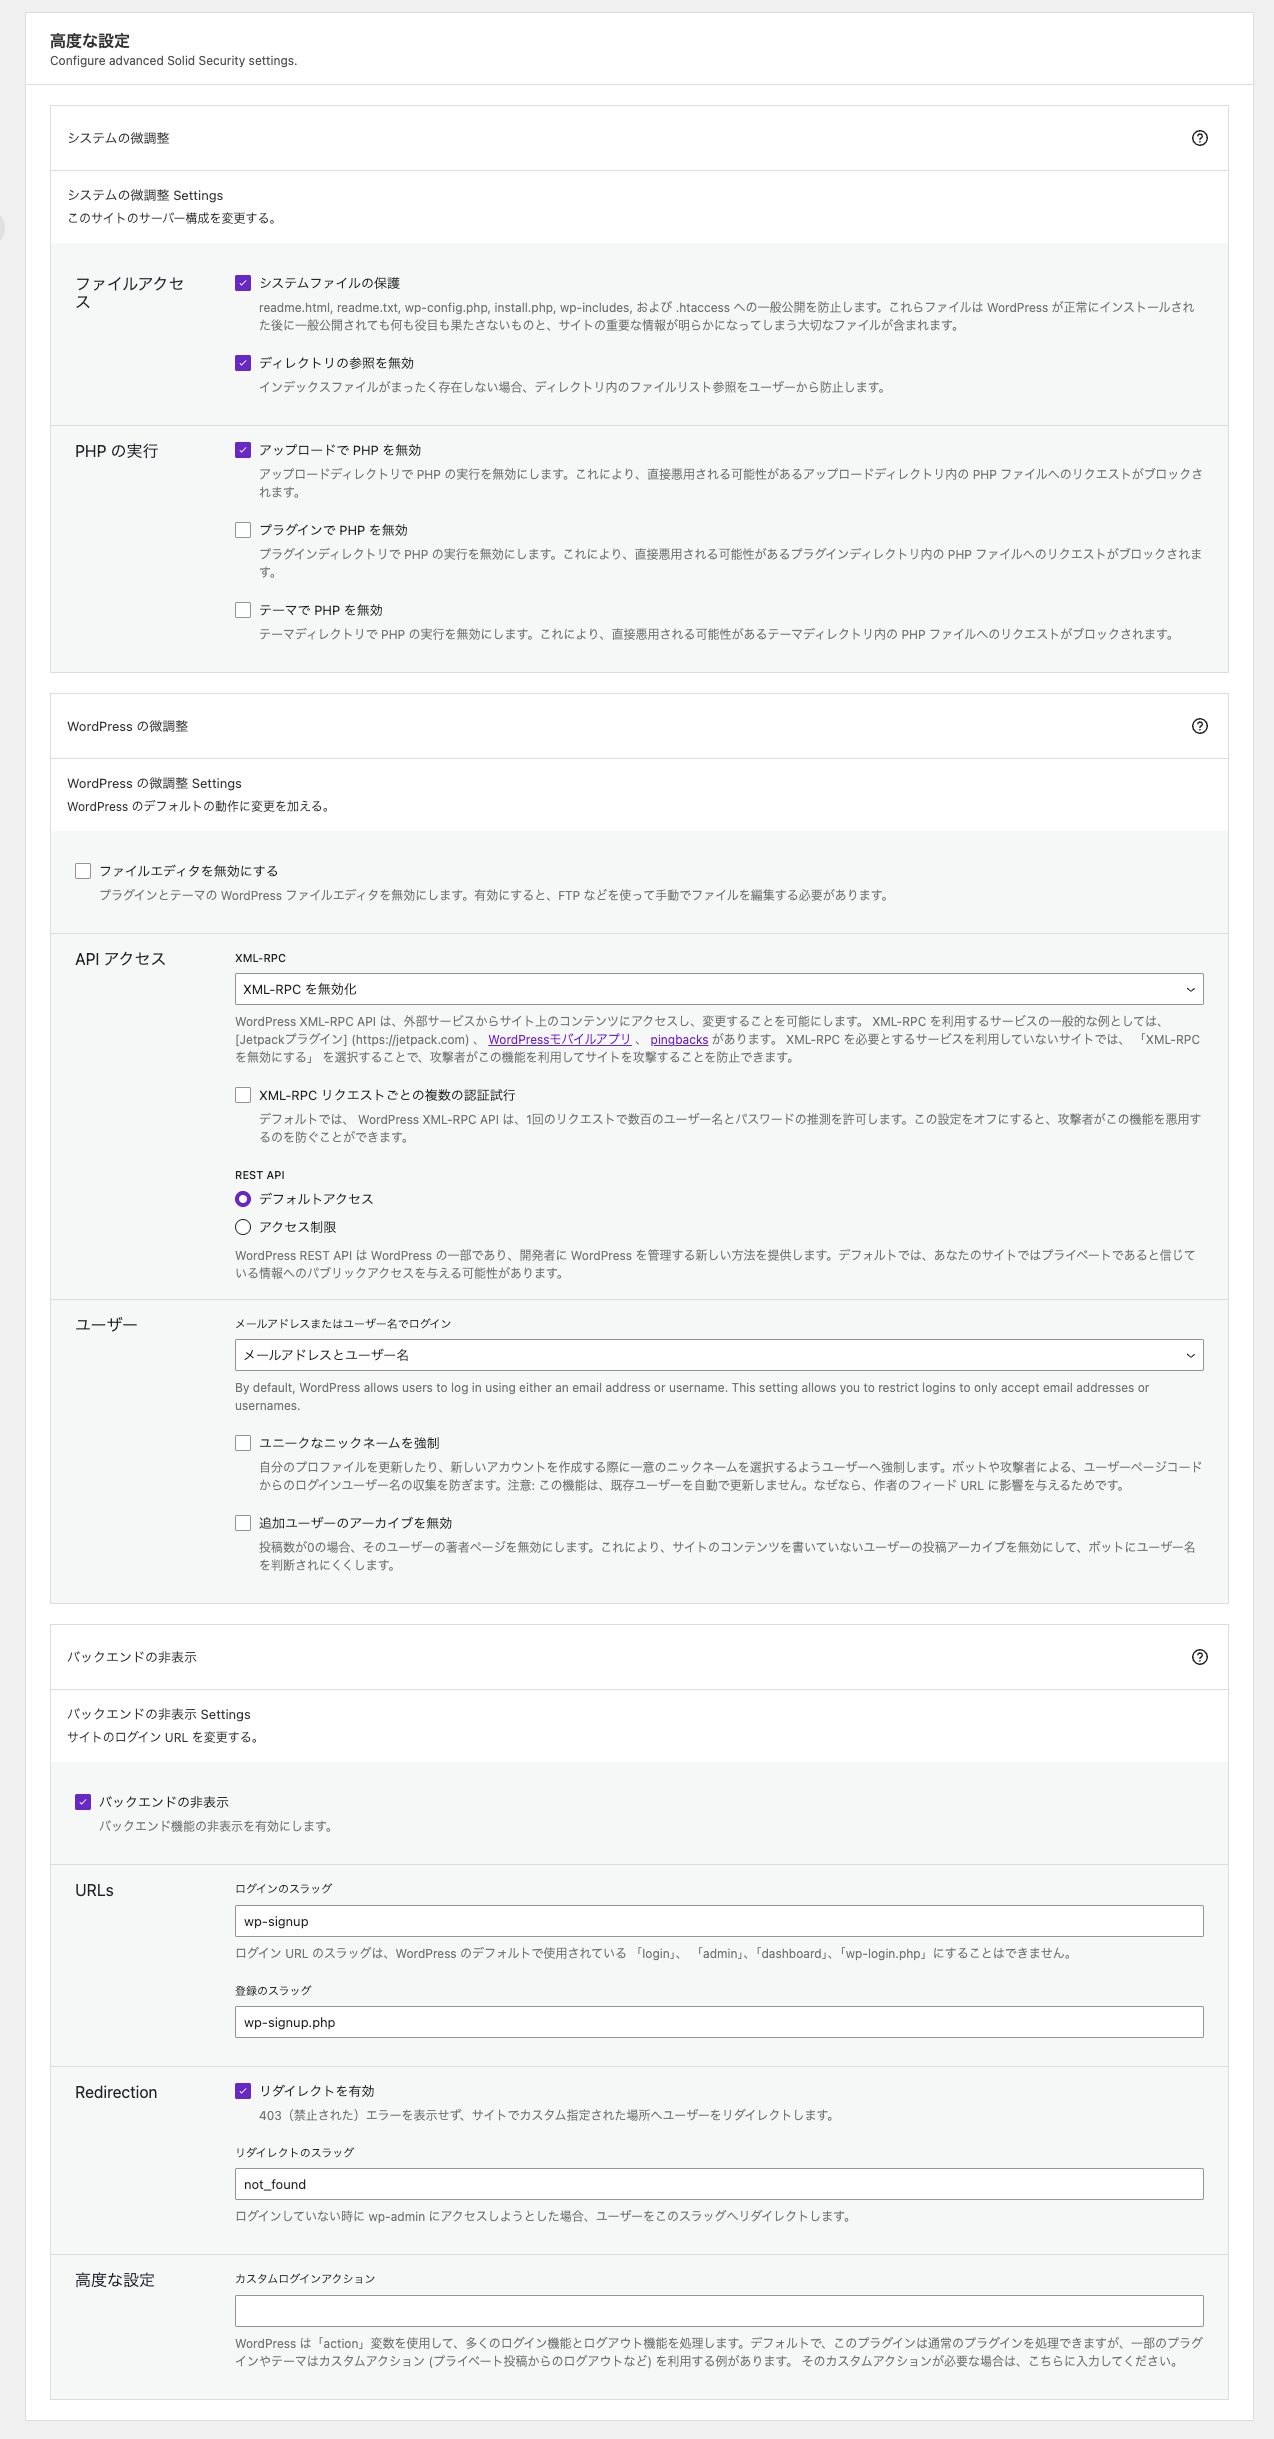Enable プラグインで PHP を無効 checkbox

(x=243, y=530)
